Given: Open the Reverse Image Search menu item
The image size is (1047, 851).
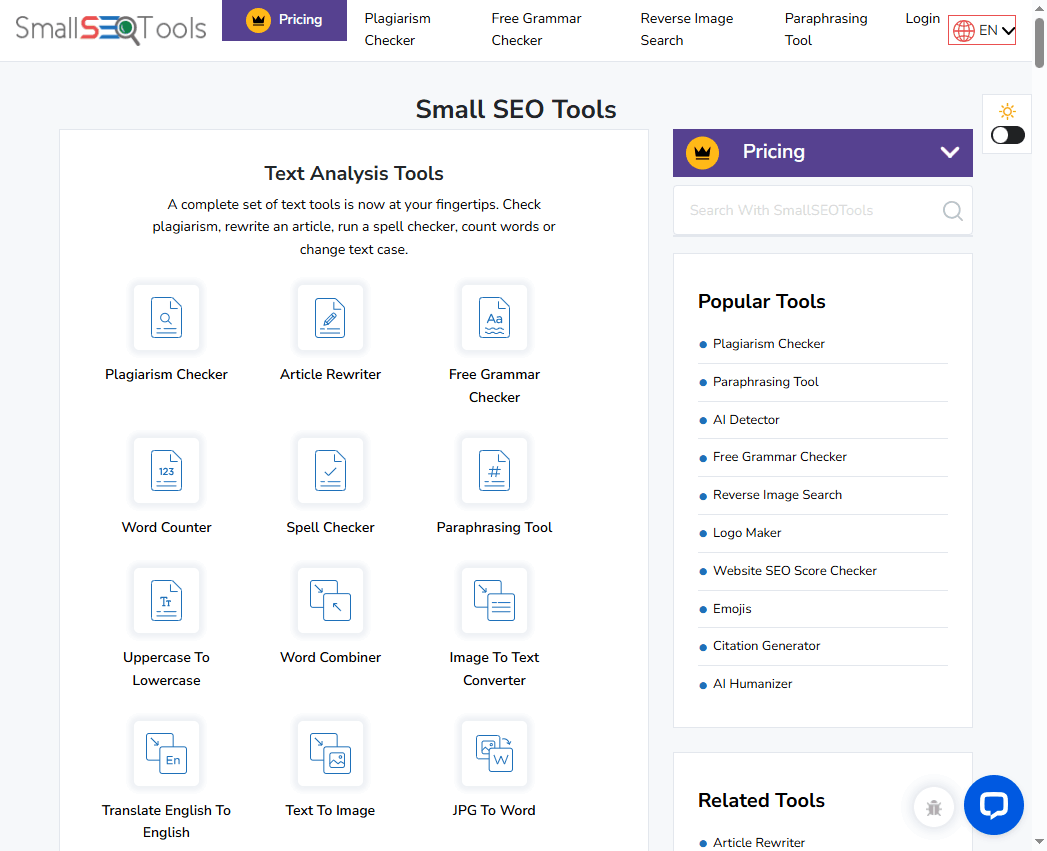Looking at the screenshot, I should point(686,29).
